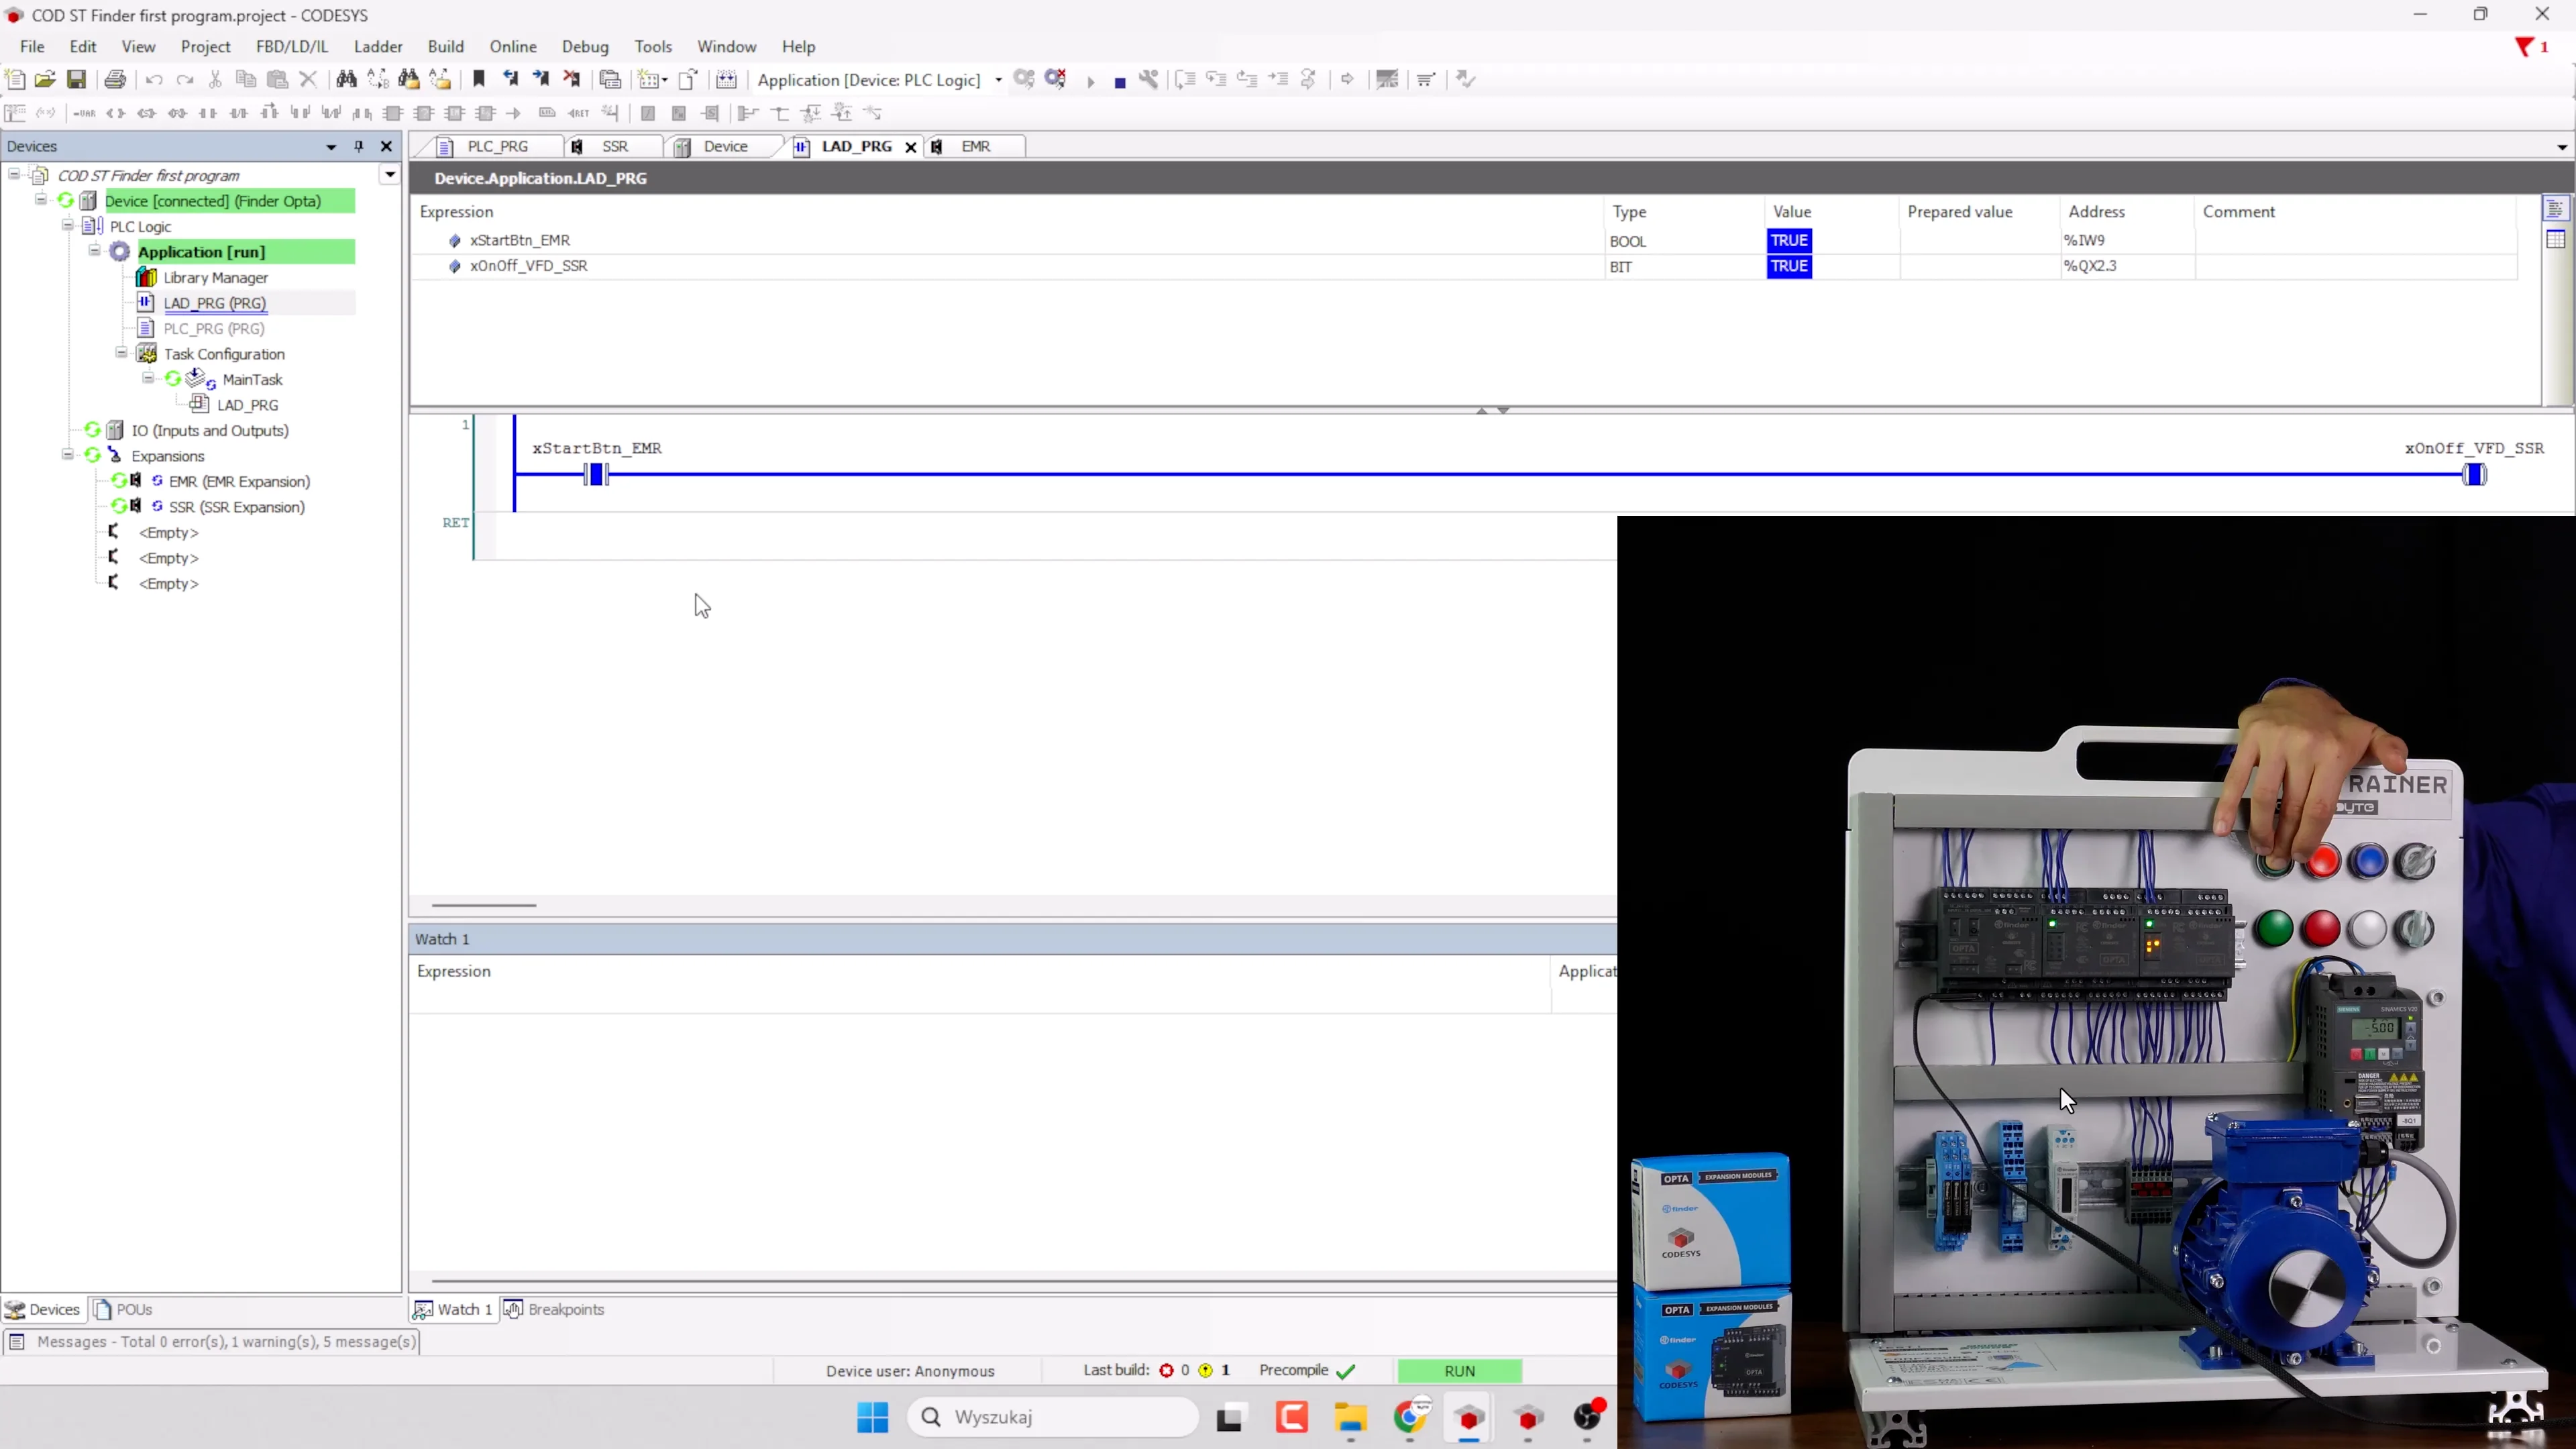Collapse the Task Configuration tree node

[121, 353]
